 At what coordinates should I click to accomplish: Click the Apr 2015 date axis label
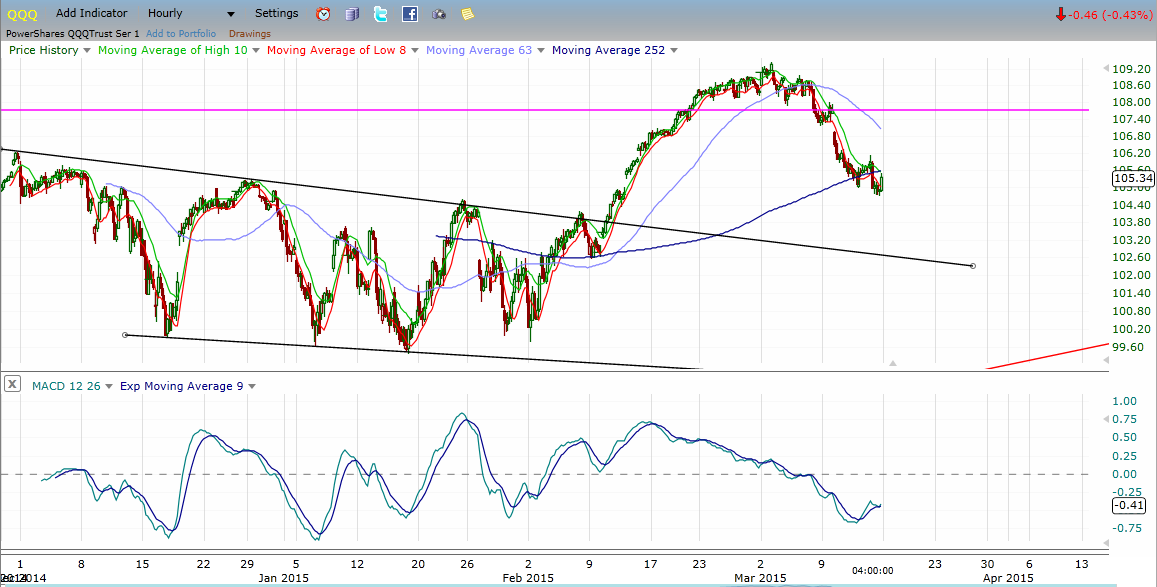pyautogui.click(x=1010, y=578)
